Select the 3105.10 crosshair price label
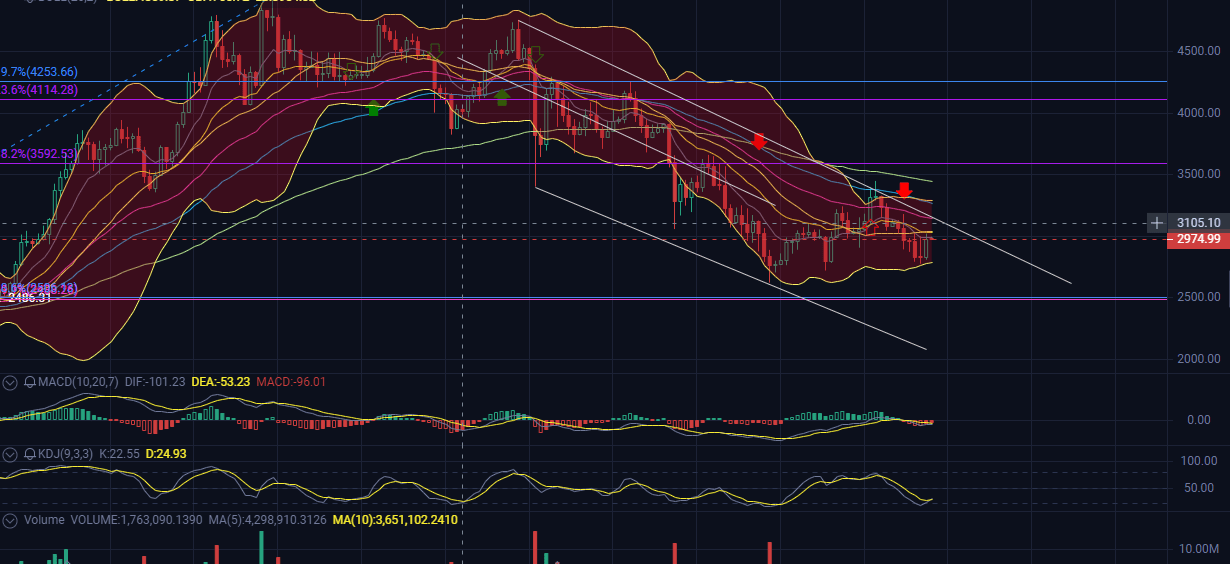Screen dimensions: 1230x564 coord(1198,222)
